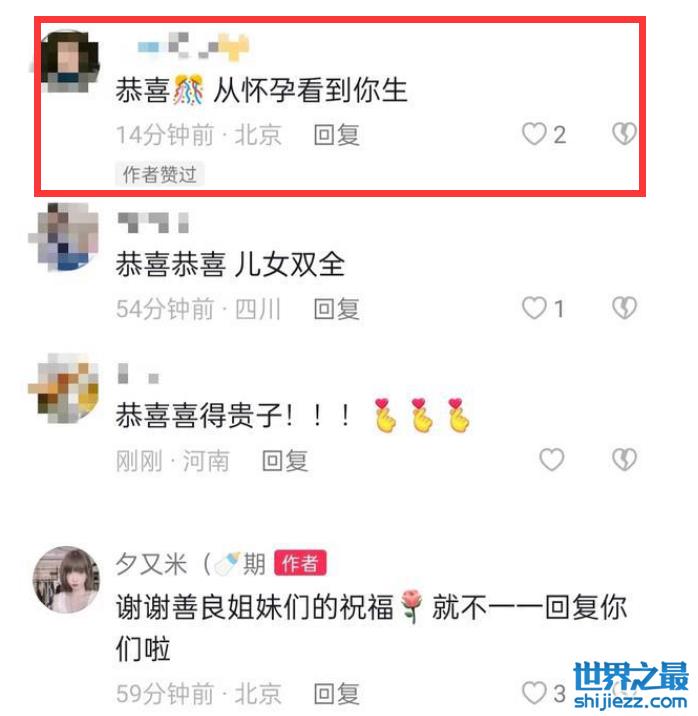
Task: Dislike the comment 从怀孕看到你生
Action: point(624,134)
